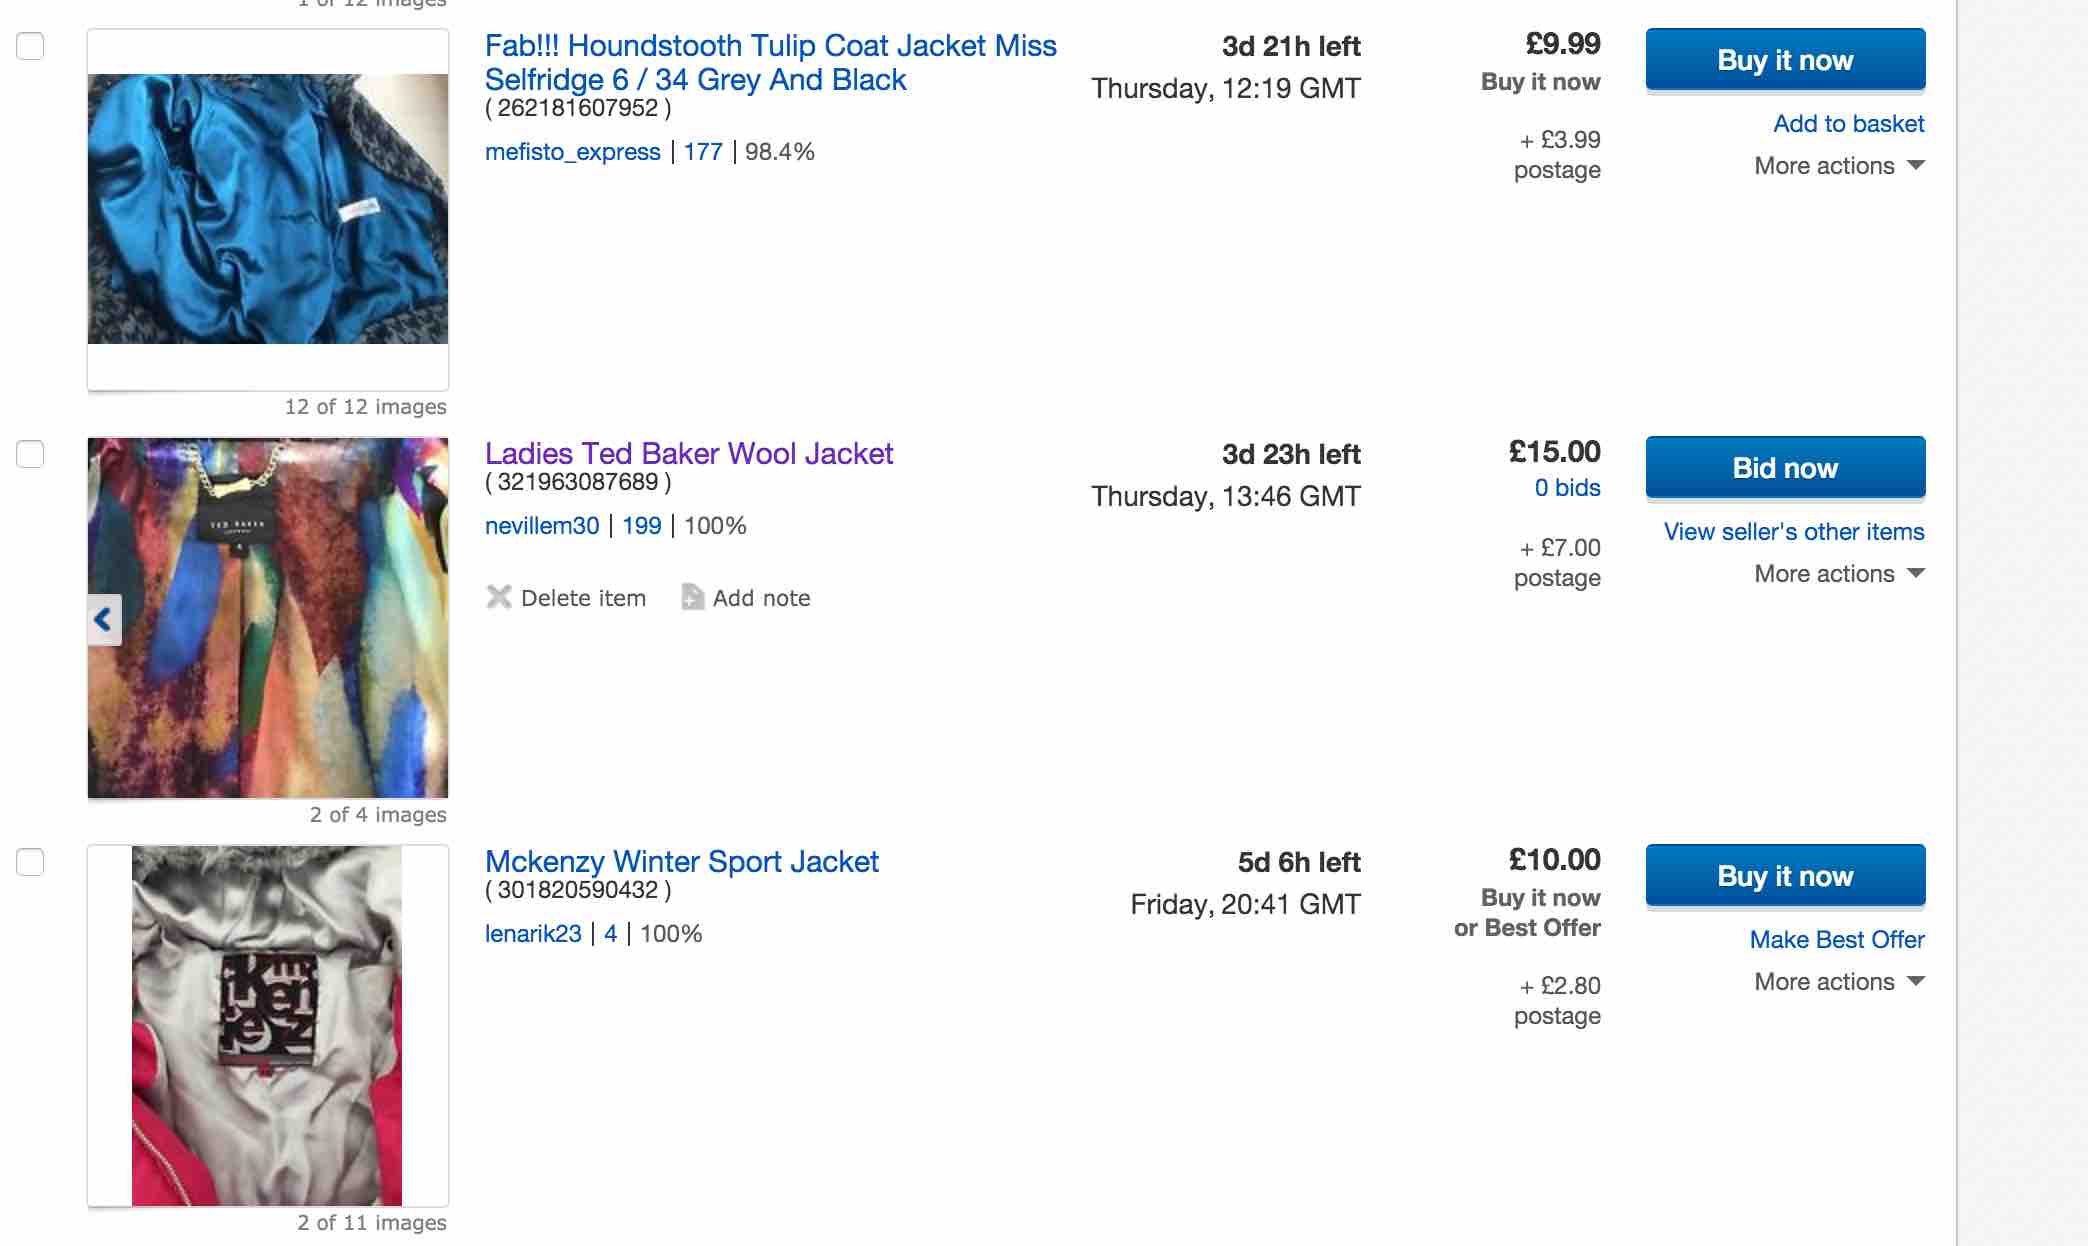The height and width of the screenshot is (1246, 2088).
Task: Click the blue-lined Houndstooth coat thumbnail
Action: click(268, 209)
